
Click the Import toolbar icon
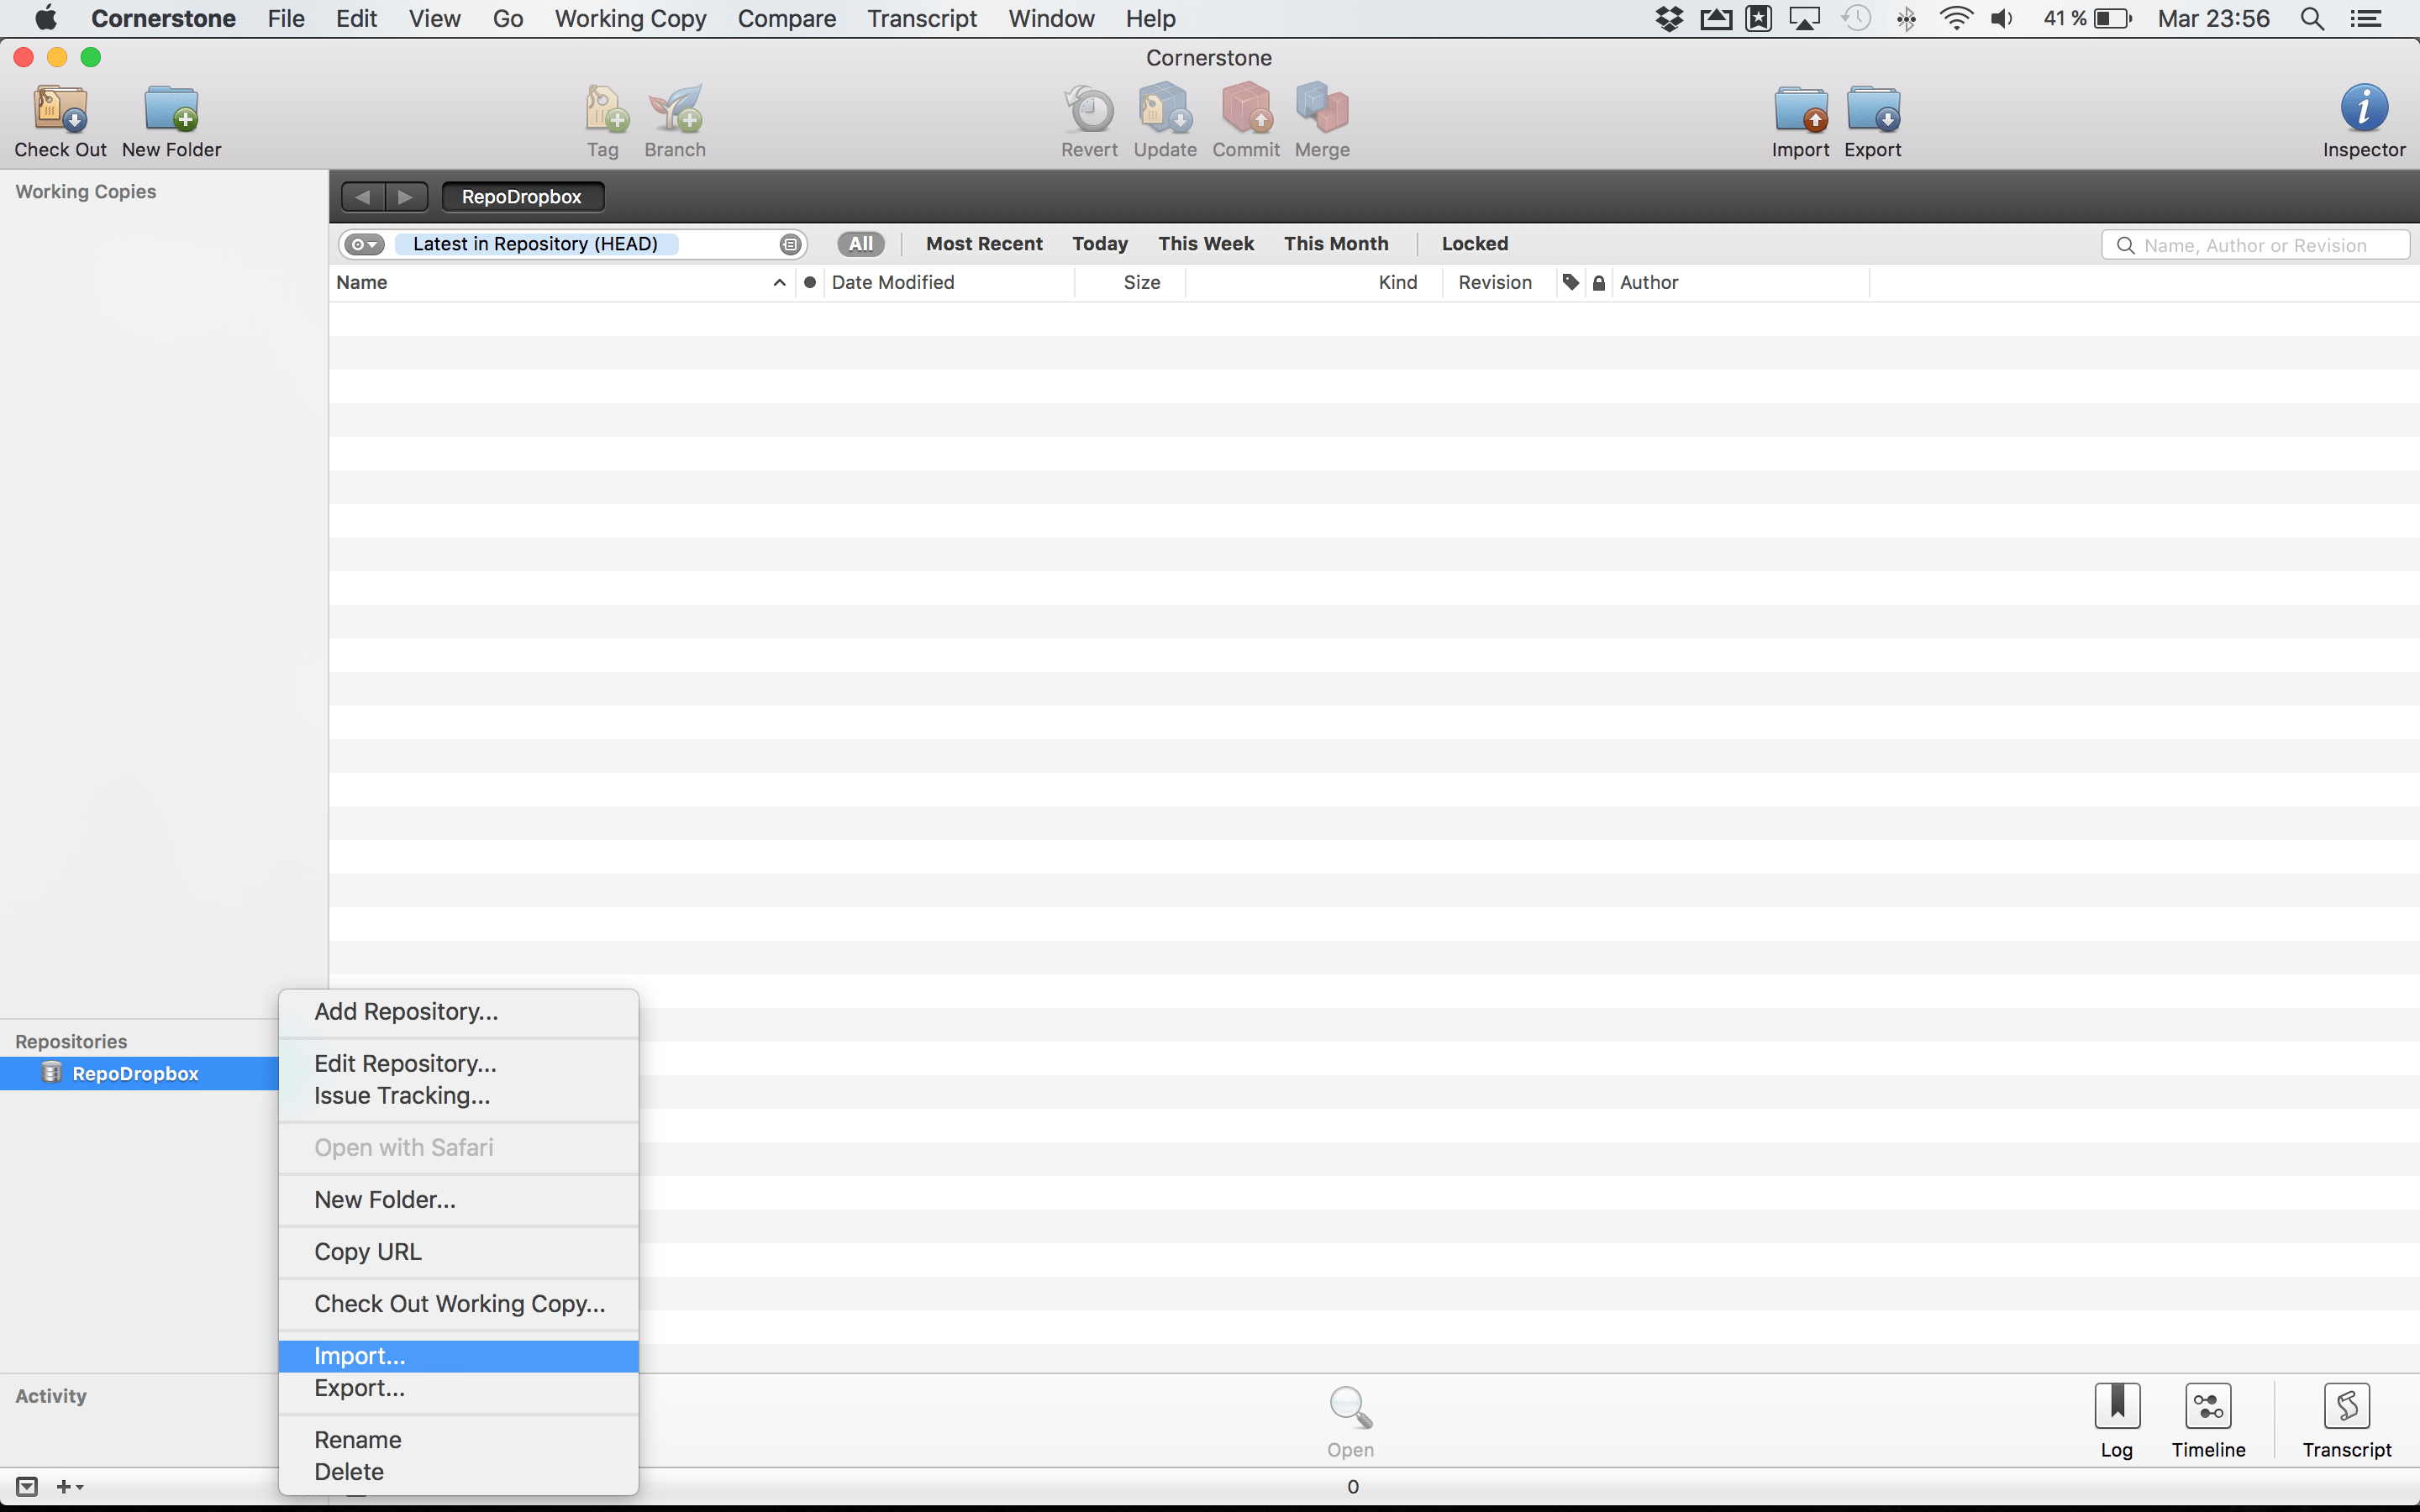[1801, 109]
